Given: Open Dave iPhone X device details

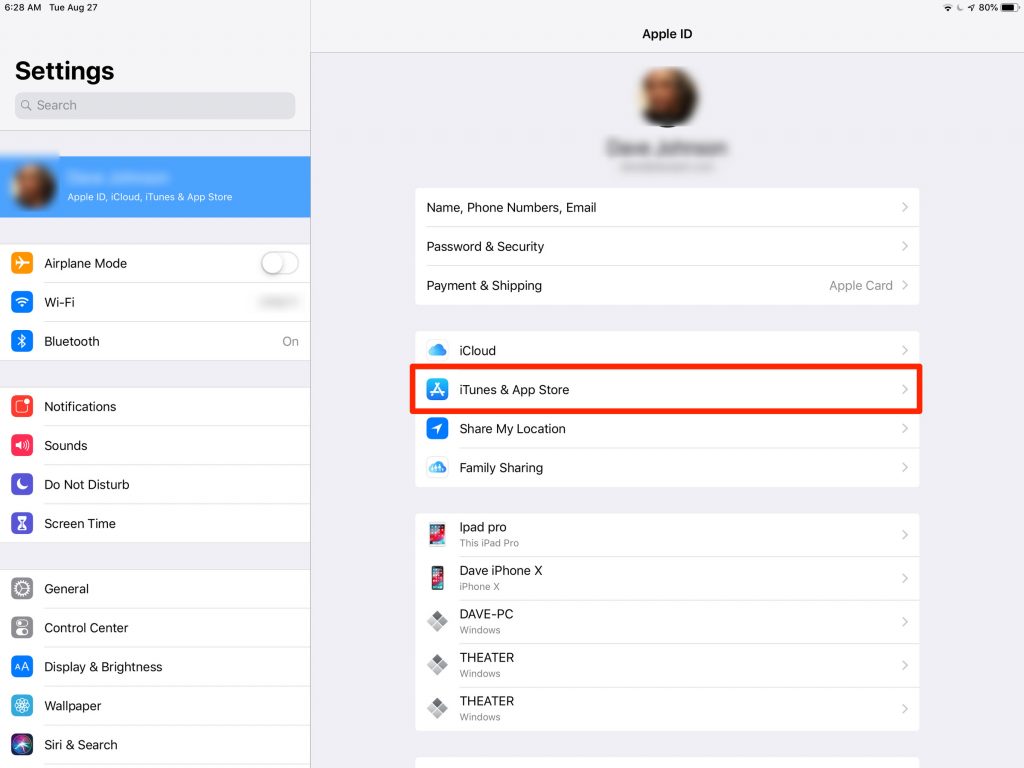Looking at the screenshot, I should tap(667, 578).
